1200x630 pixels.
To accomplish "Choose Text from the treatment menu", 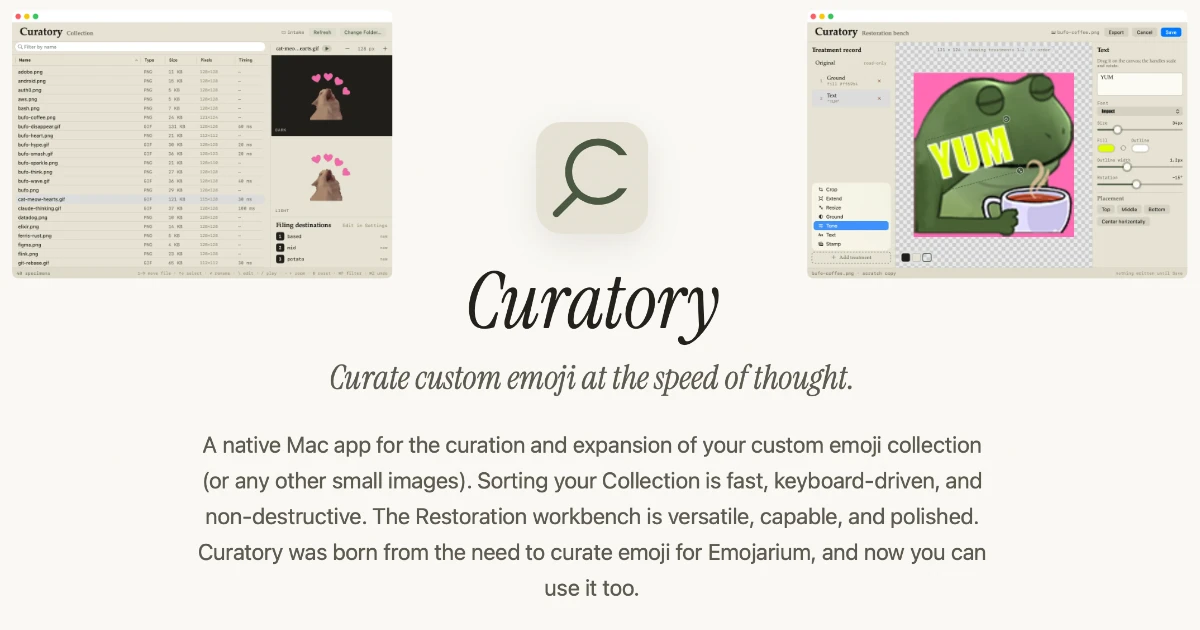I will (851, 234).
